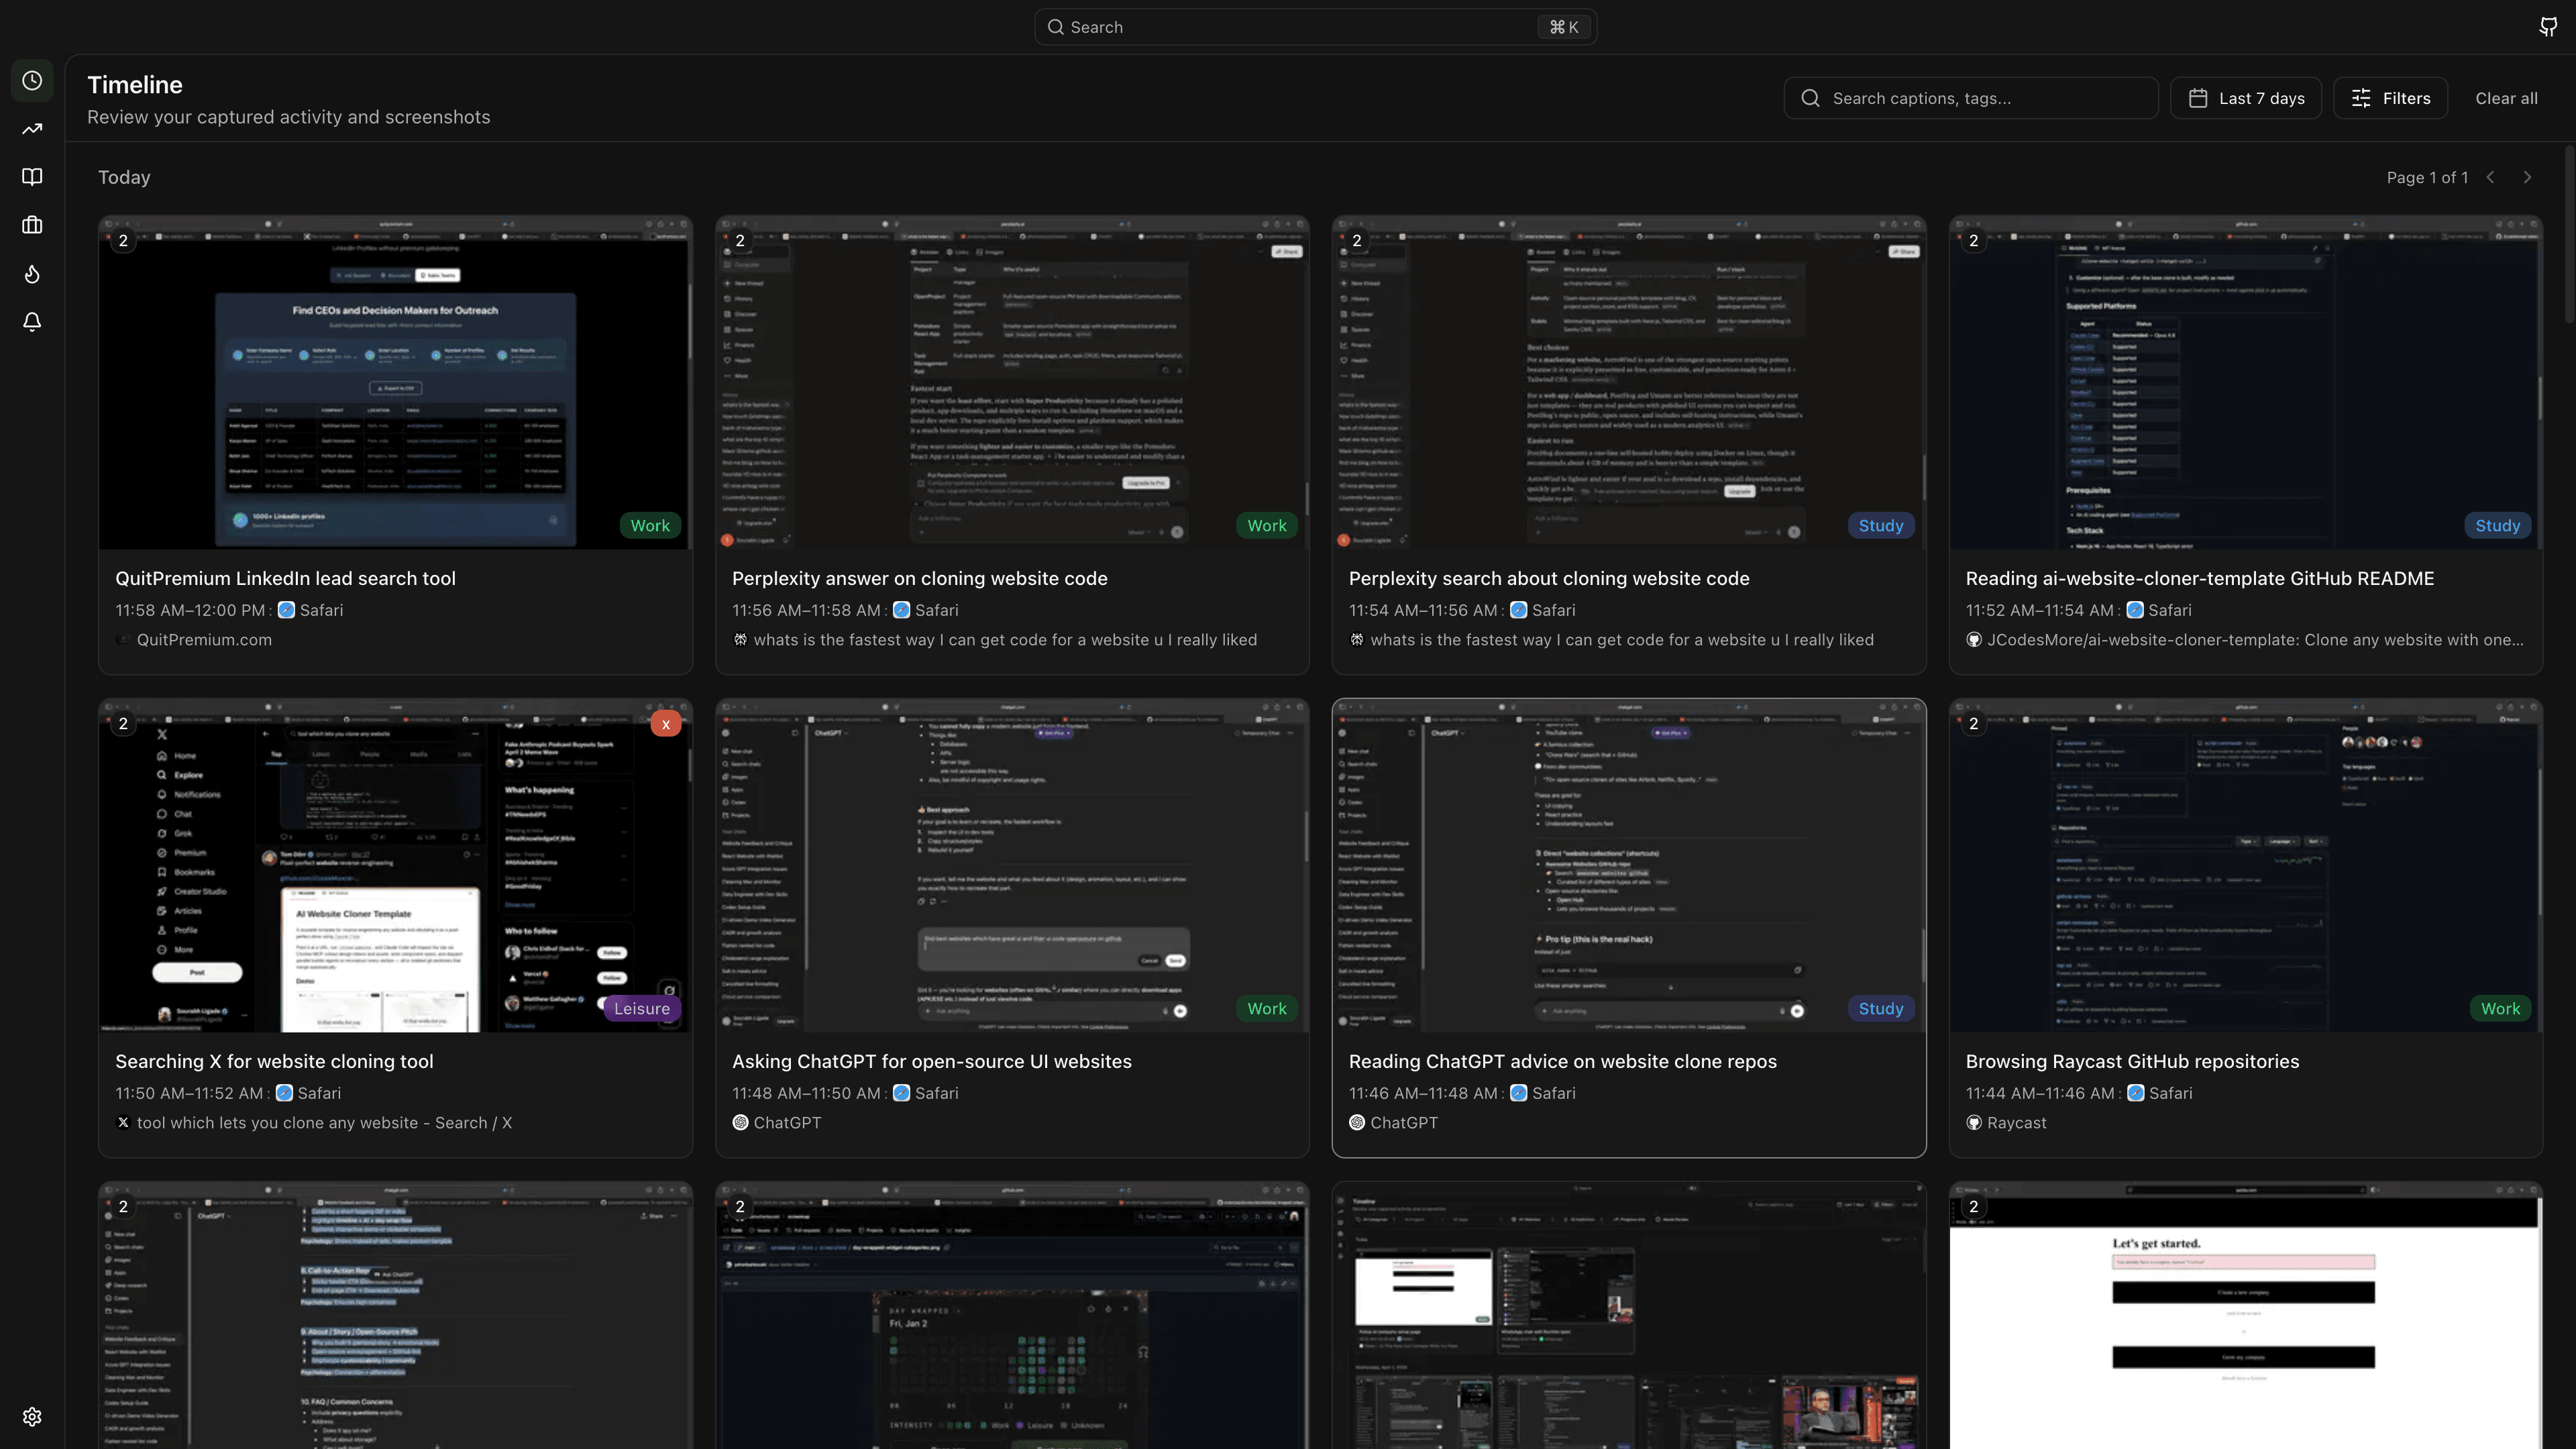Open the flame icon in sidebar
Screen dimensions: 2576x1449
pyautogui.click(x=32, y=274)
